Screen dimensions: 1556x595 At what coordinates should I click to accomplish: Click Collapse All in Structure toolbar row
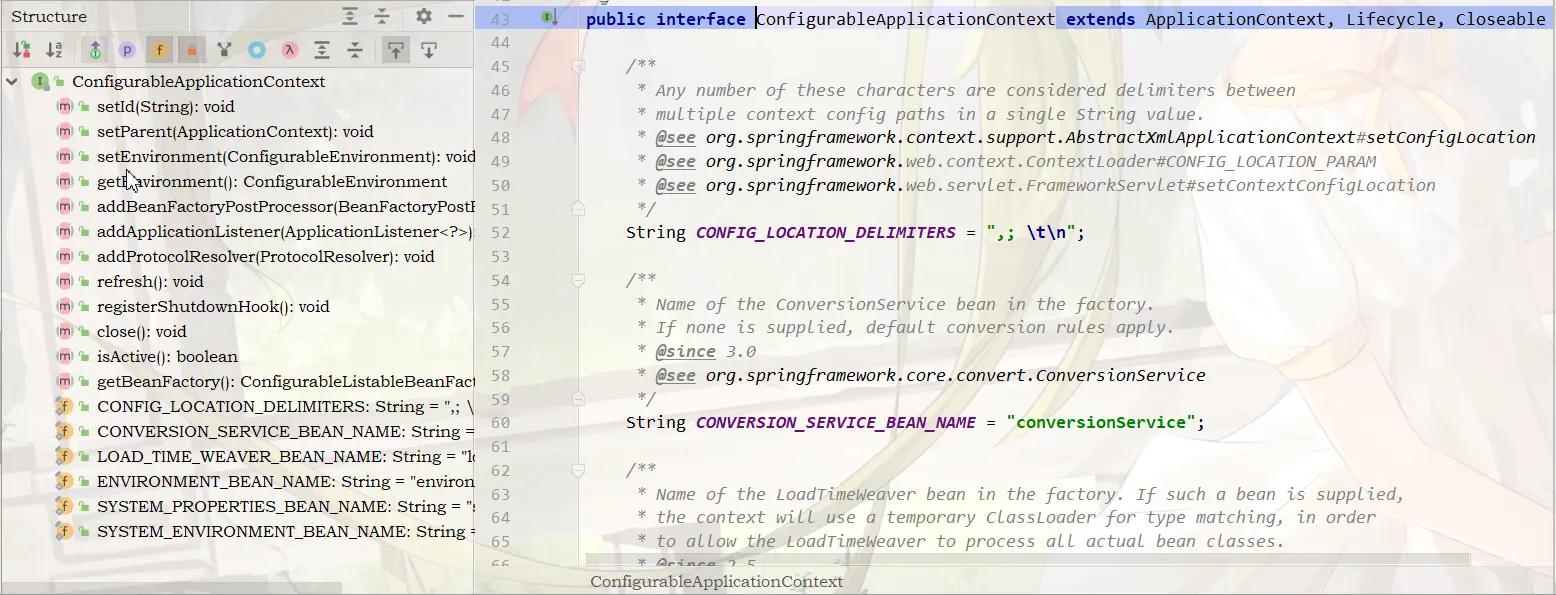[x=355, y=50]
